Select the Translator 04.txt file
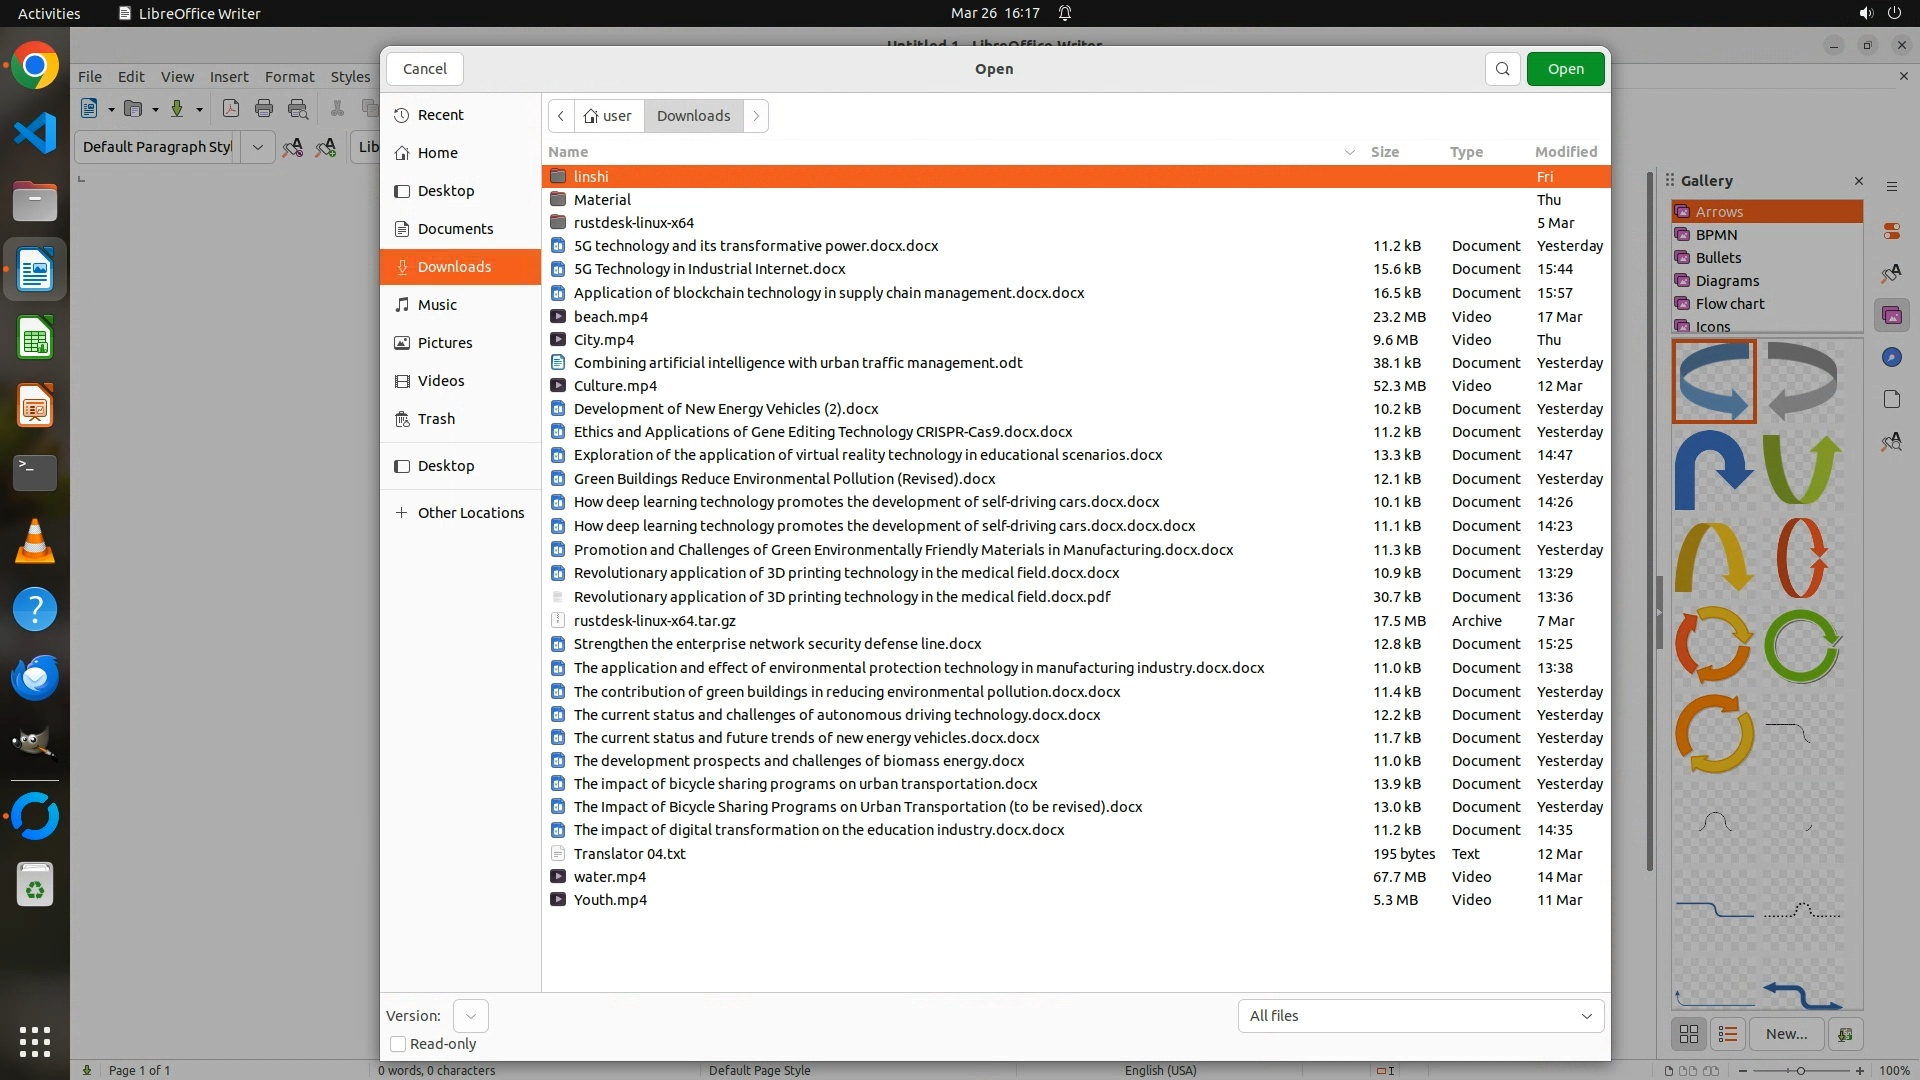Screen dimensions: 1920x1080 (629, 854)
